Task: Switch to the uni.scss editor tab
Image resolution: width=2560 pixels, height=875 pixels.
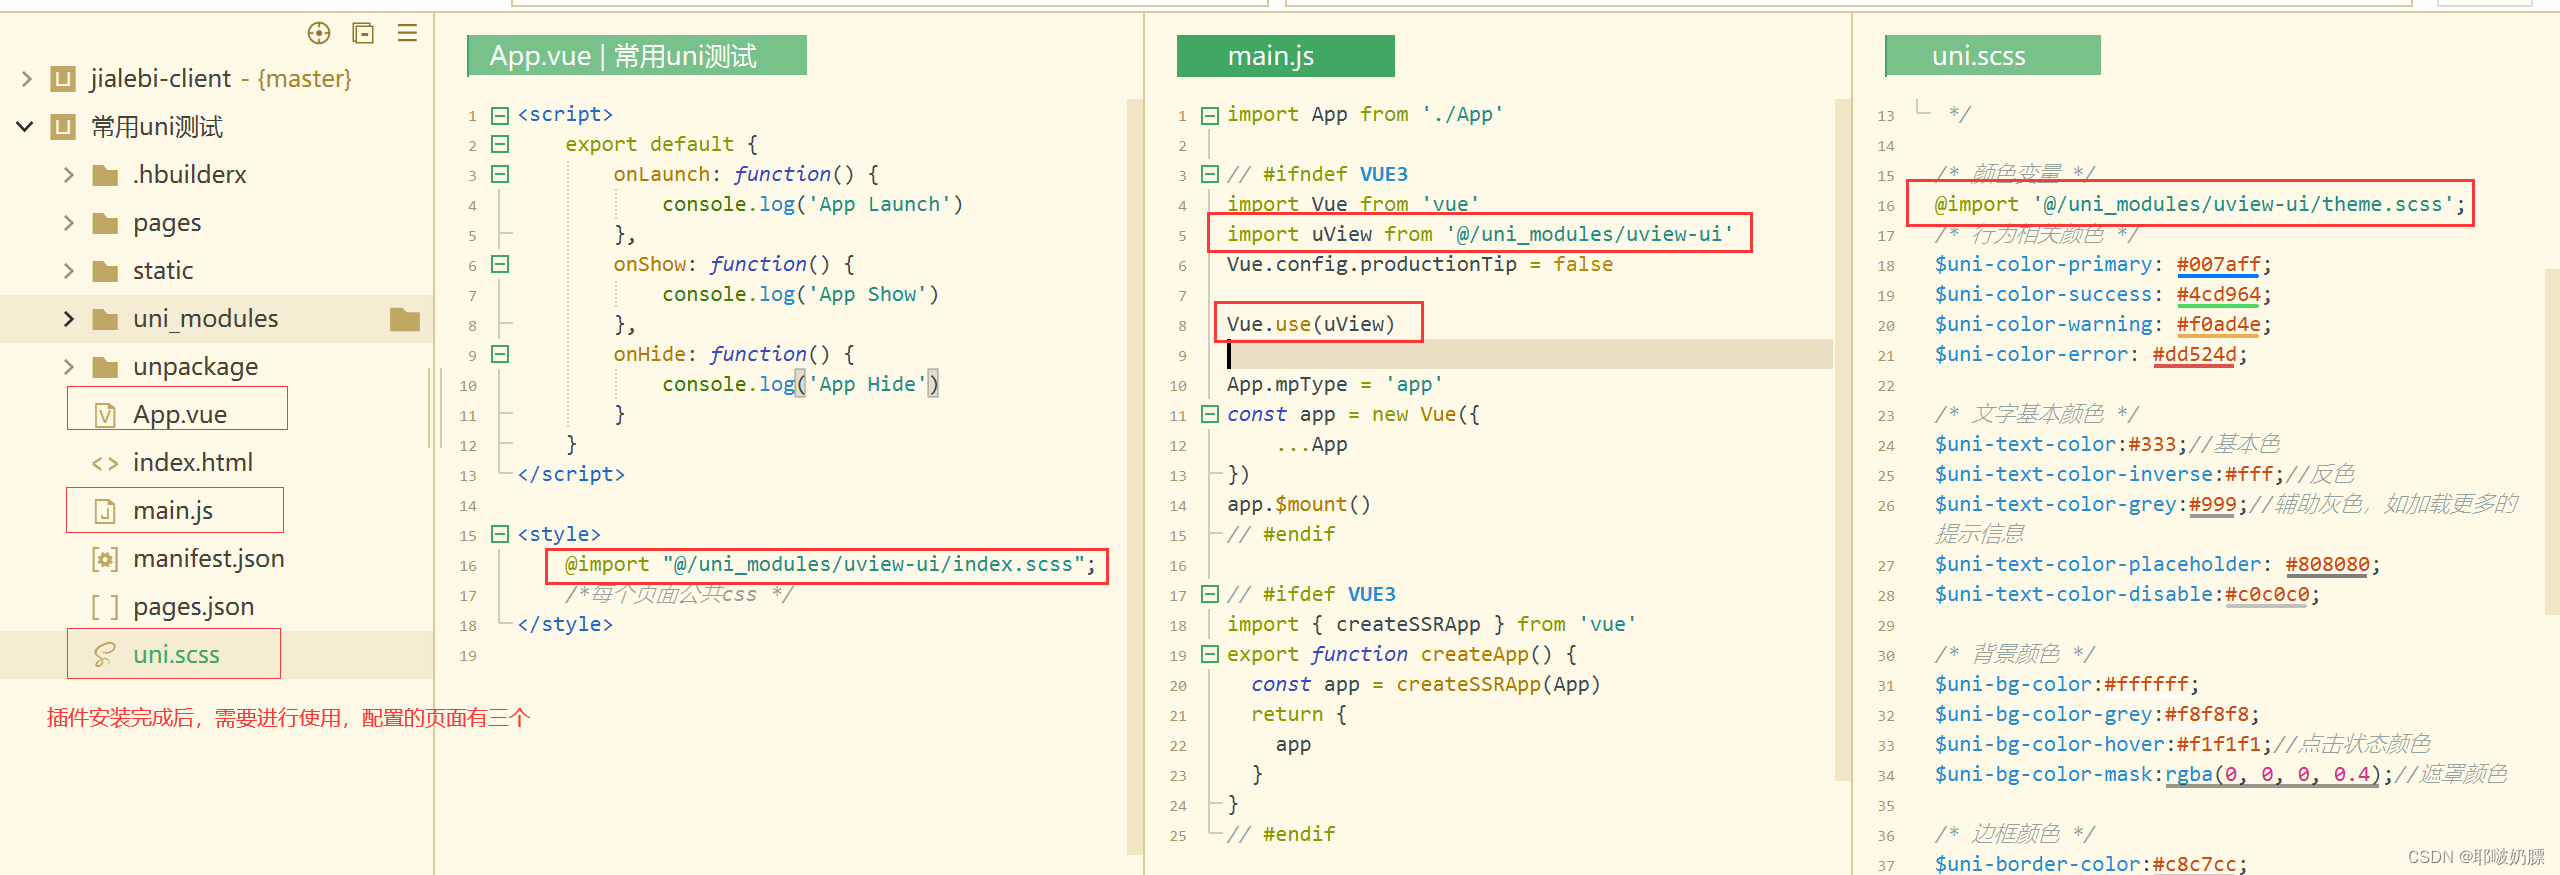Action: (1992, 56)
